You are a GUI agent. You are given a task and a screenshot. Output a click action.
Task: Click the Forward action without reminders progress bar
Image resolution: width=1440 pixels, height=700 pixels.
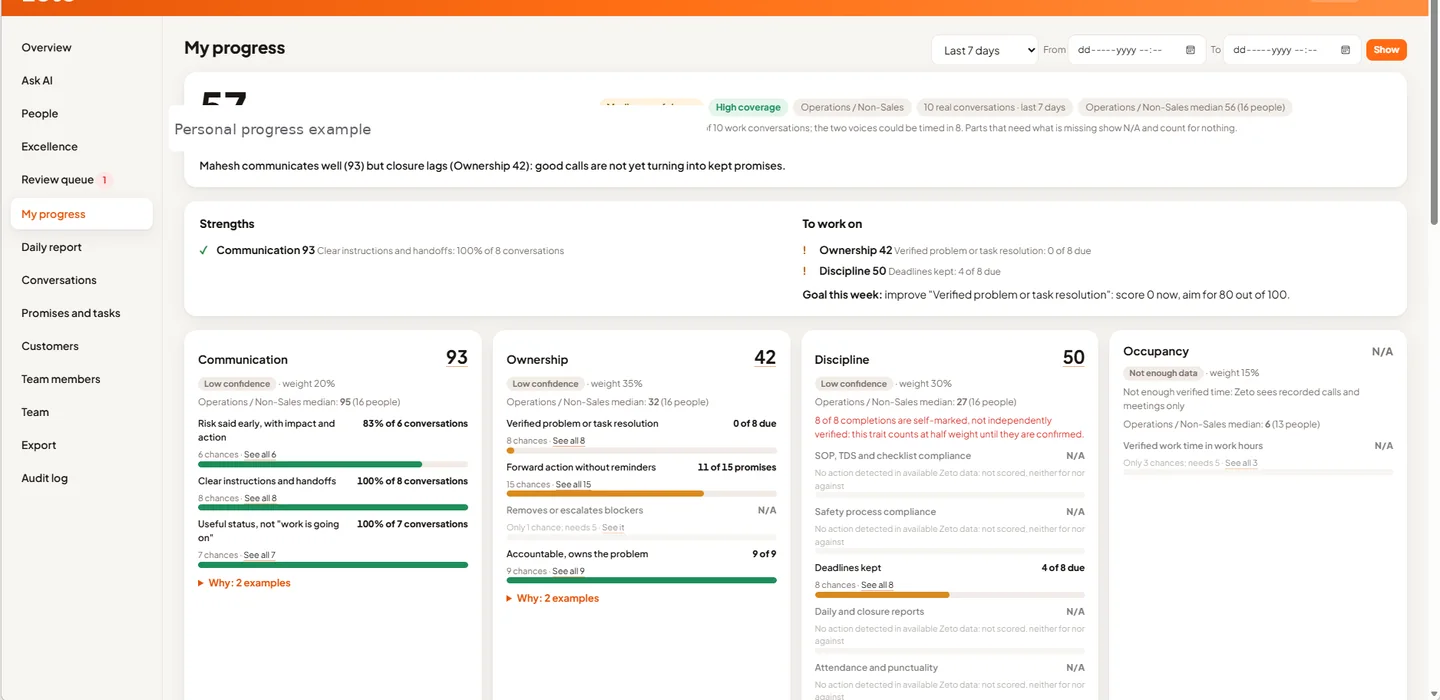click(641, 493)
